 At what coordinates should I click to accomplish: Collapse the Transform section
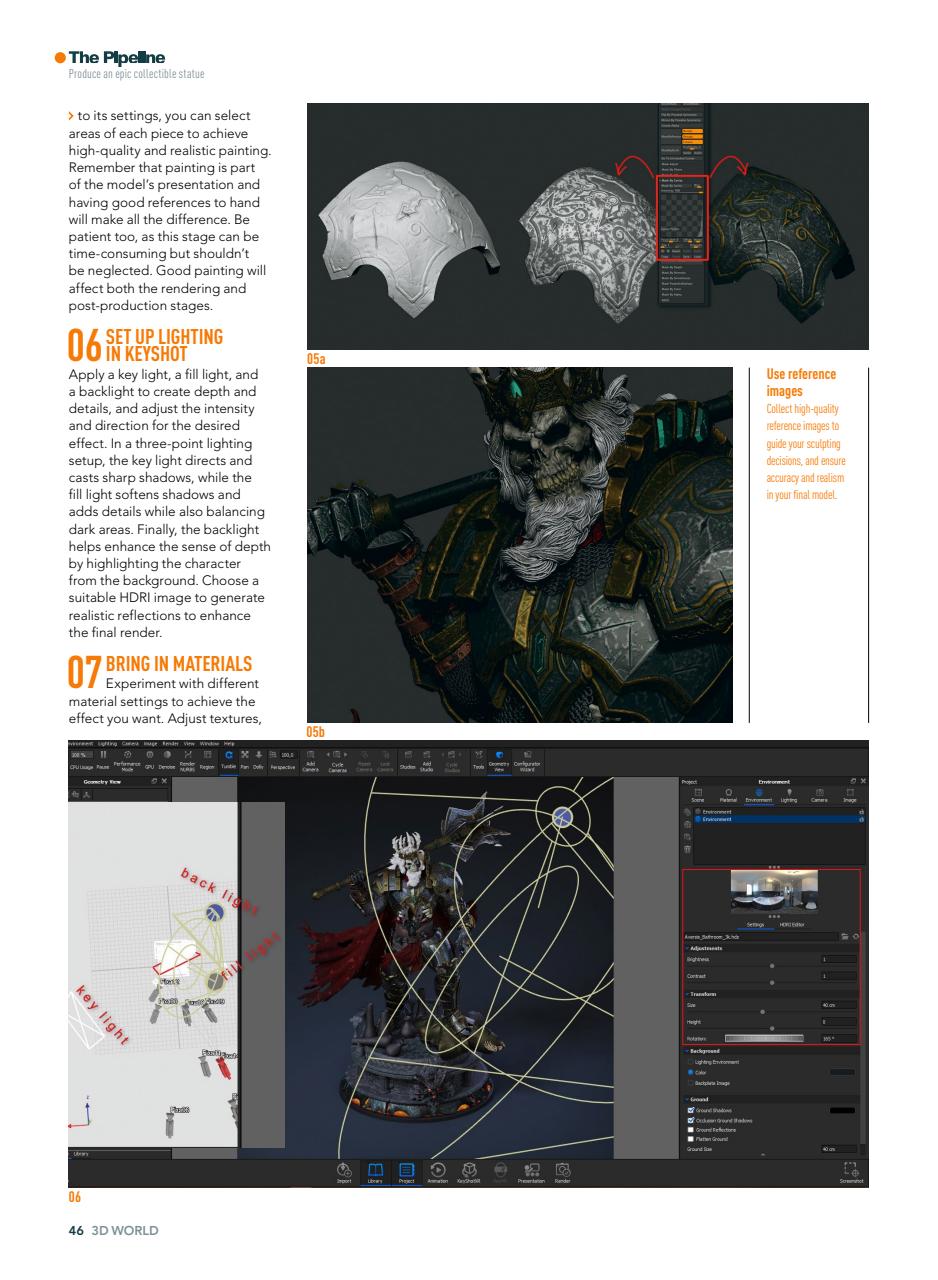[x=688, y=993]
